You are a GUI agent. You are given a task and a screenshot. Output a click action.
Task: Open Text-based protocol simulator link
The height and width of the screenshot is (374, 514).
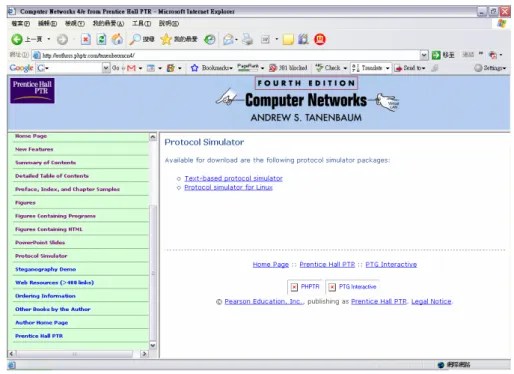click(x=233, y=178)
